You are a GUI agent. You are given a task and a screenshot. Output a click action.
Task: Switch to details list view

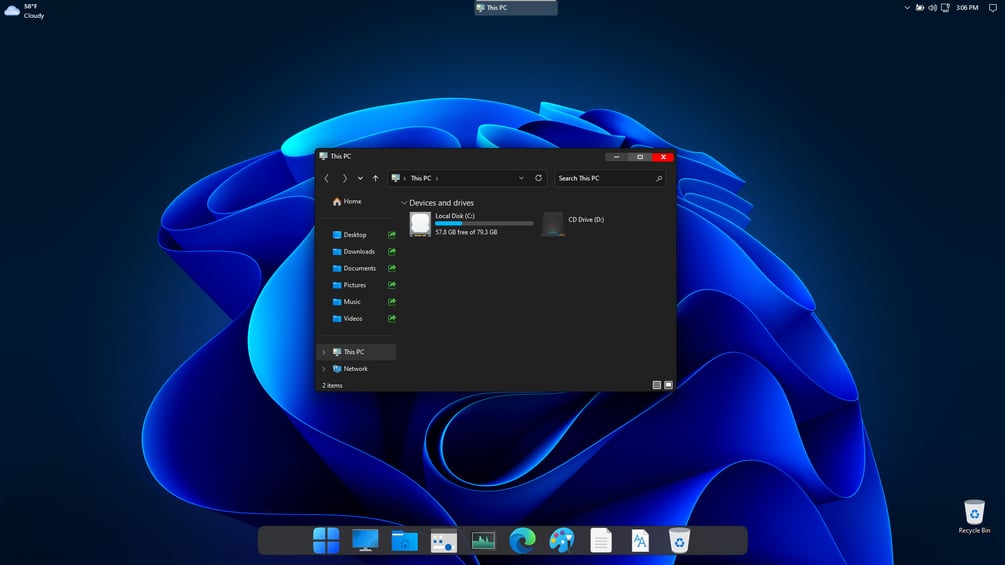pos(656,385)
